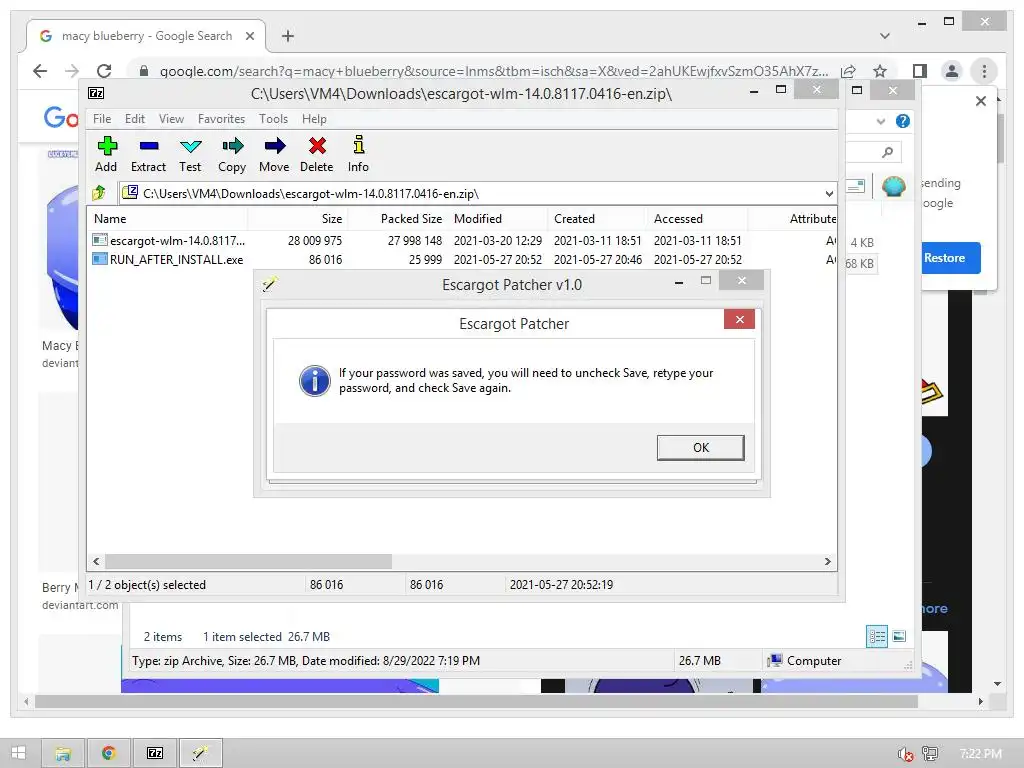Confirm the Escargot Patcher message with OK
The width and height of the screenshot is (1024, 768).
pyautogui.click(x=701, y=447)
